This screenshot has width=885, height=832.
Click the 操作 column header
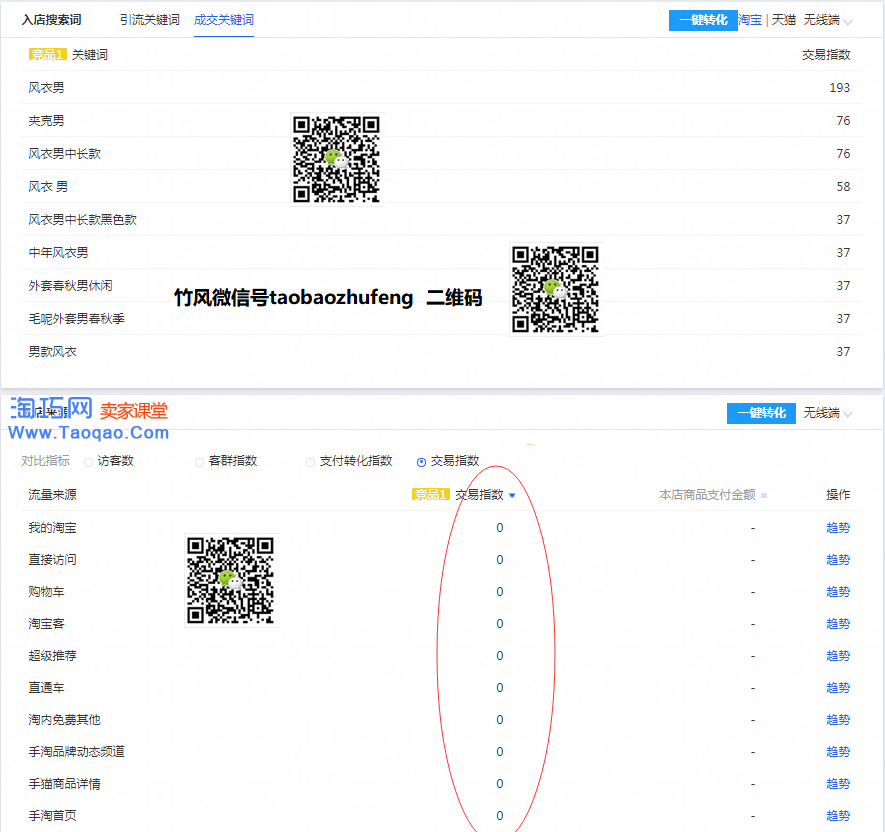(838, 495)
